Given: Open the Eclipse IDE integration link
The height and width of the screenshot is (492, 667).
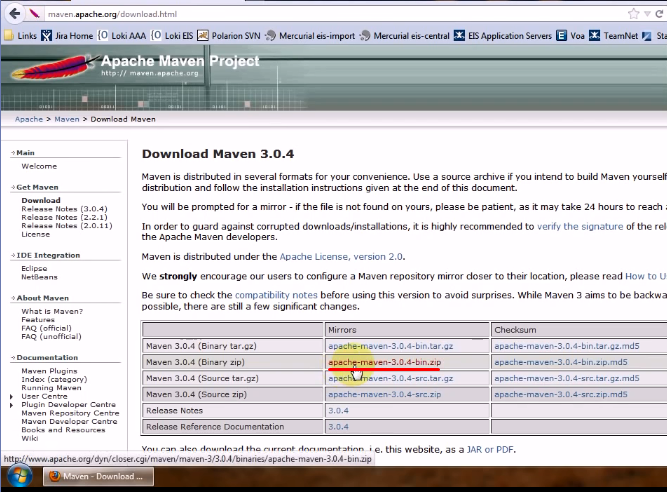Looking at the screenshot, I should pyautogui.click(x=34, y=268).
